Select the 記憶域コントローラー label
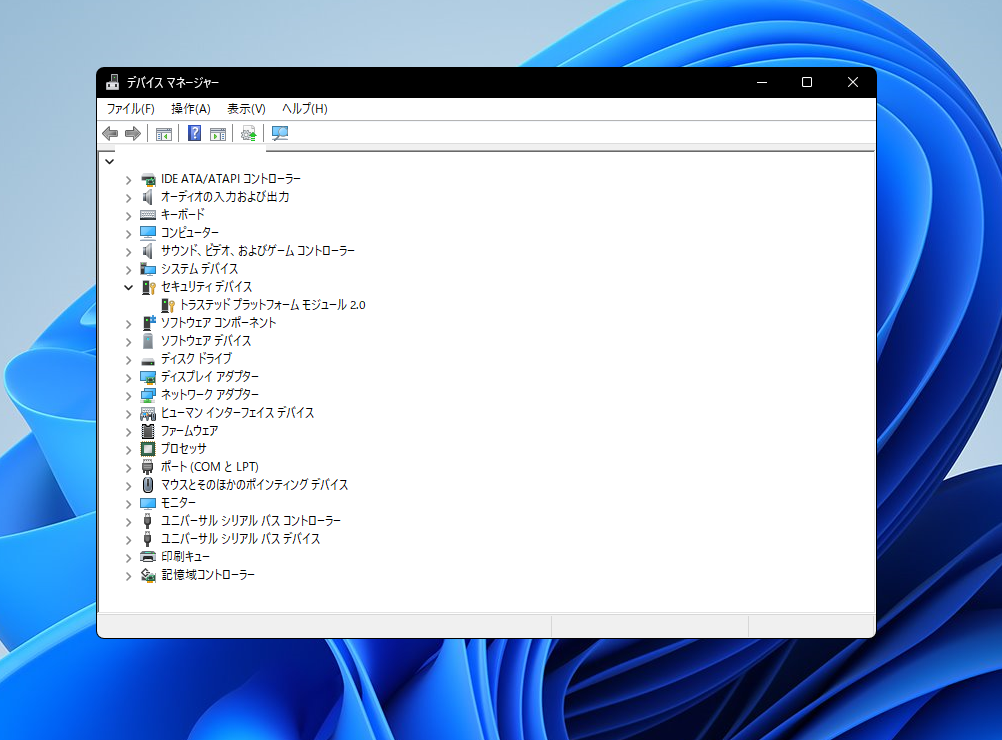Image resolution: width=1002 pixels, height=740 pixels. click(x=208, y=575)
